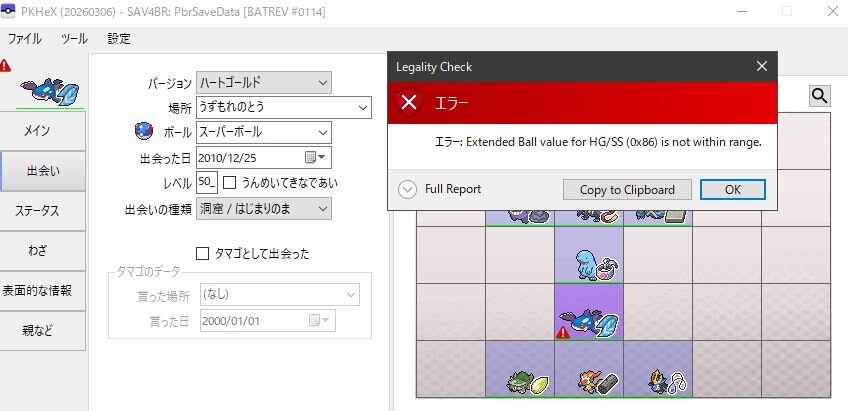The height and width of the screenshot is (411, 848).
Task: Select the Infernape sprite in bottom row
Action: click(589, 381)
